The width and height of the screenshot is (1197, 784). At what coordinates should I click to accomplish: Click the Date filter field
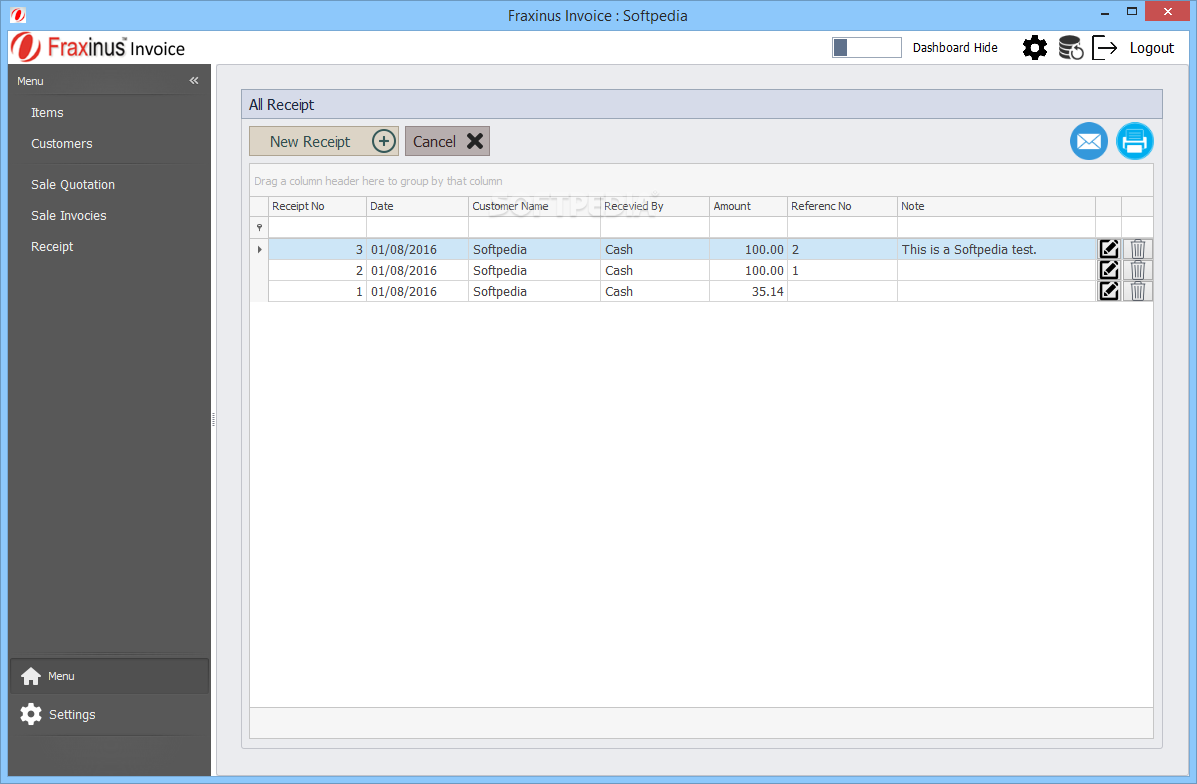click(x=418, y=227)
